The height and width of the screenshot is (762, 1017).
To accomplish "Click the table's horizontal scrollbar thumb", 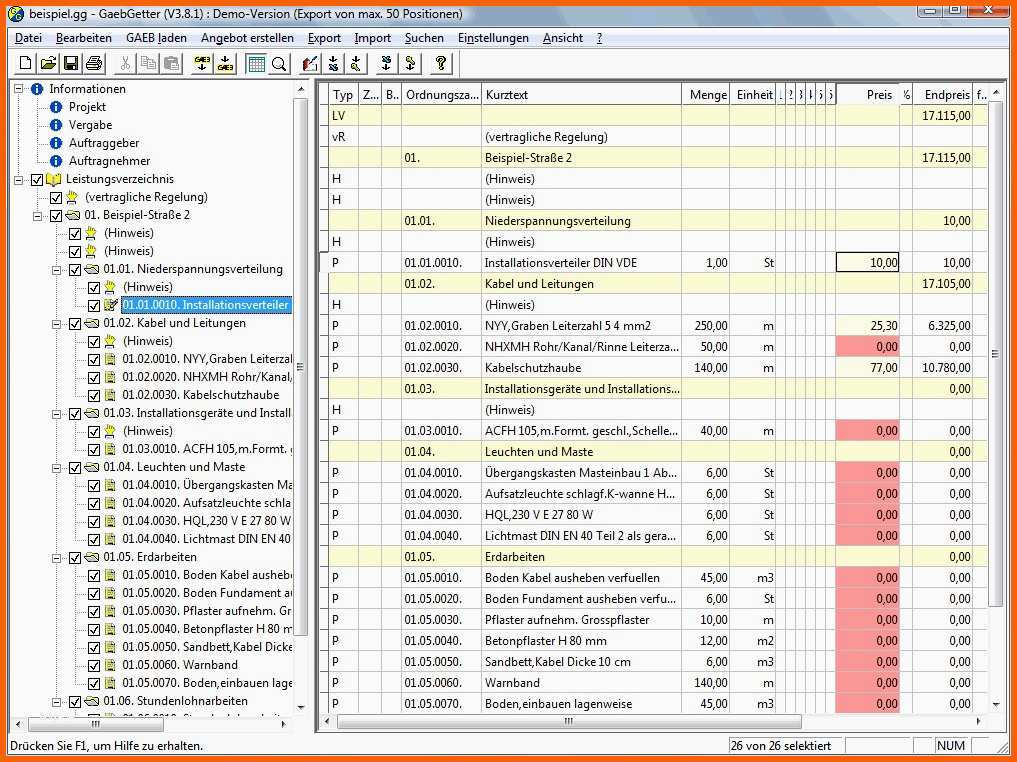I will point(568,721).
